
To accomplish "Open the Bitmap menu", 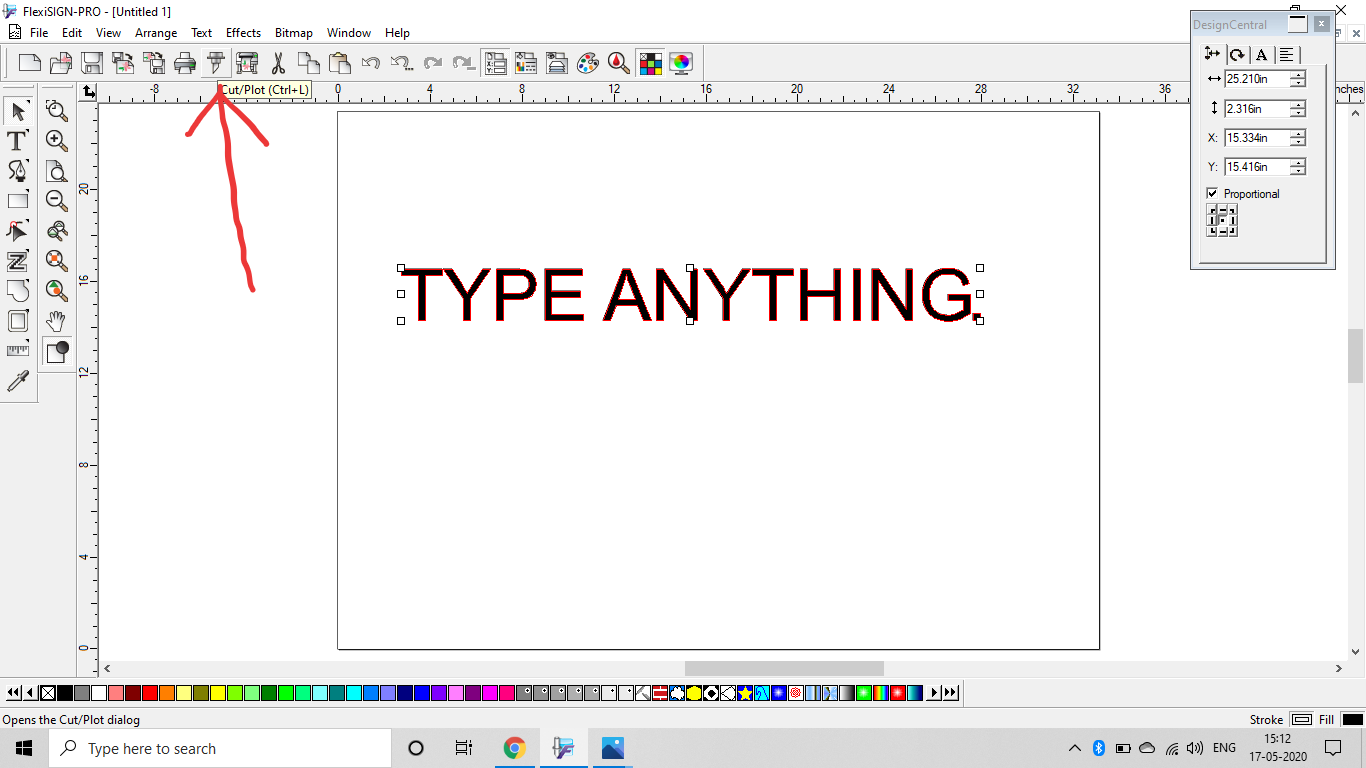I will click(294, 33).
